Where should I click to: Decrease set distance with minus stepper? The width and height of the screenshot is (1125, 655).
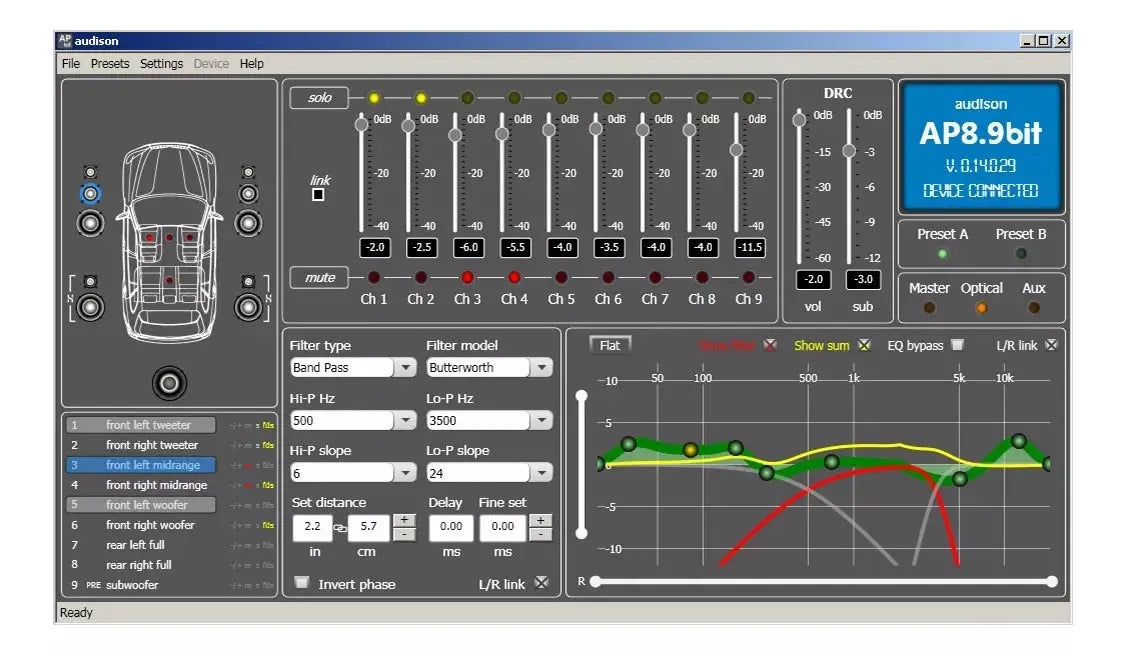[405, 534]
